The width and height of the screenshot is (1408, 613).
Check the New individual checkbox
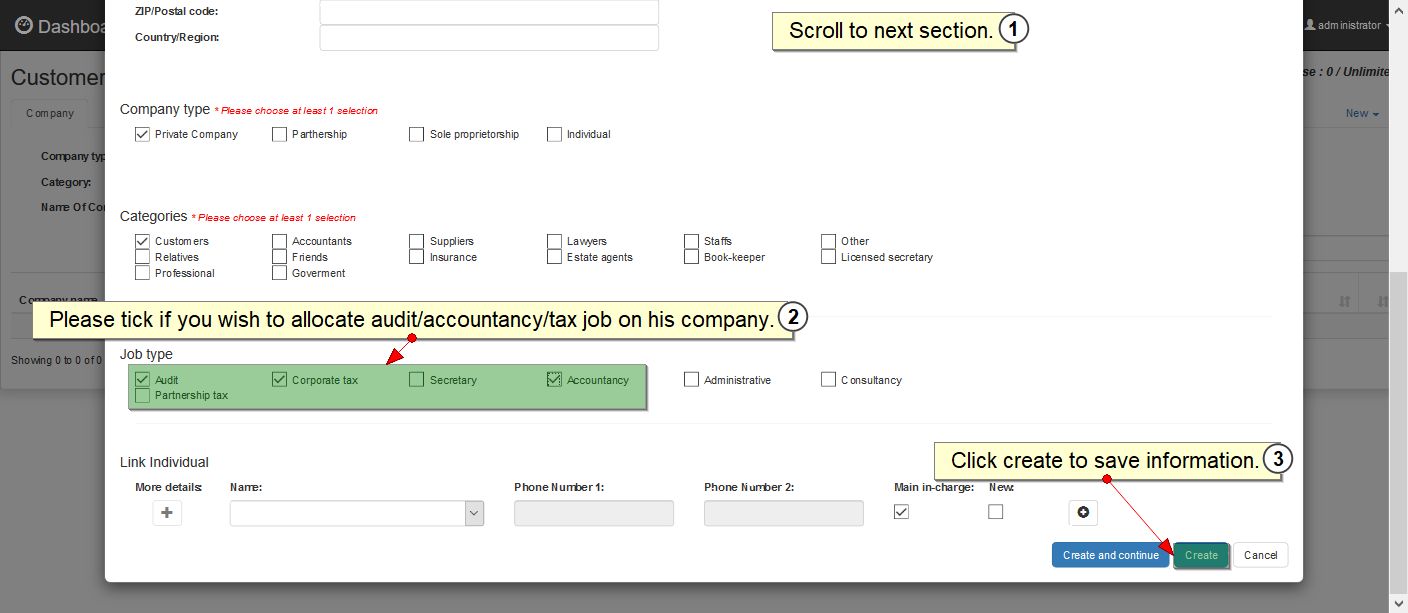(x=995, y=512)
